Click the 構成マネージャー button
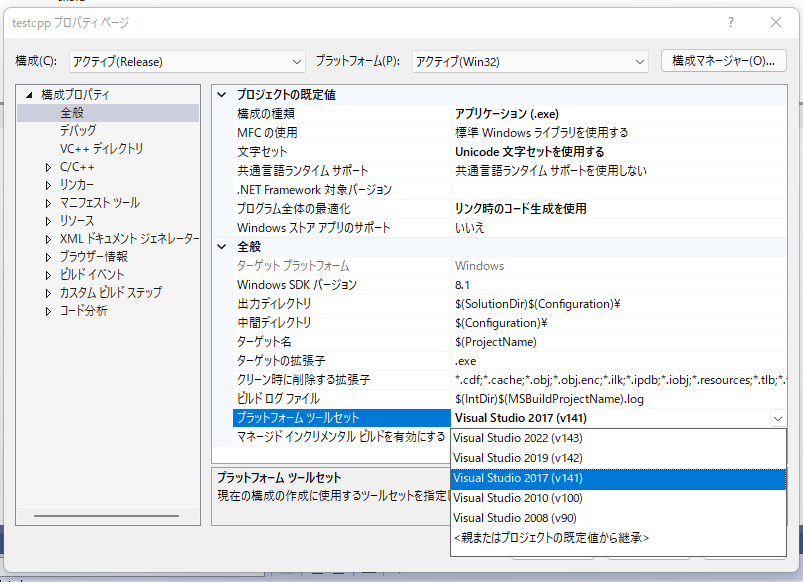The width and height of the screenshot is (803, 582). tap(723, 61)
